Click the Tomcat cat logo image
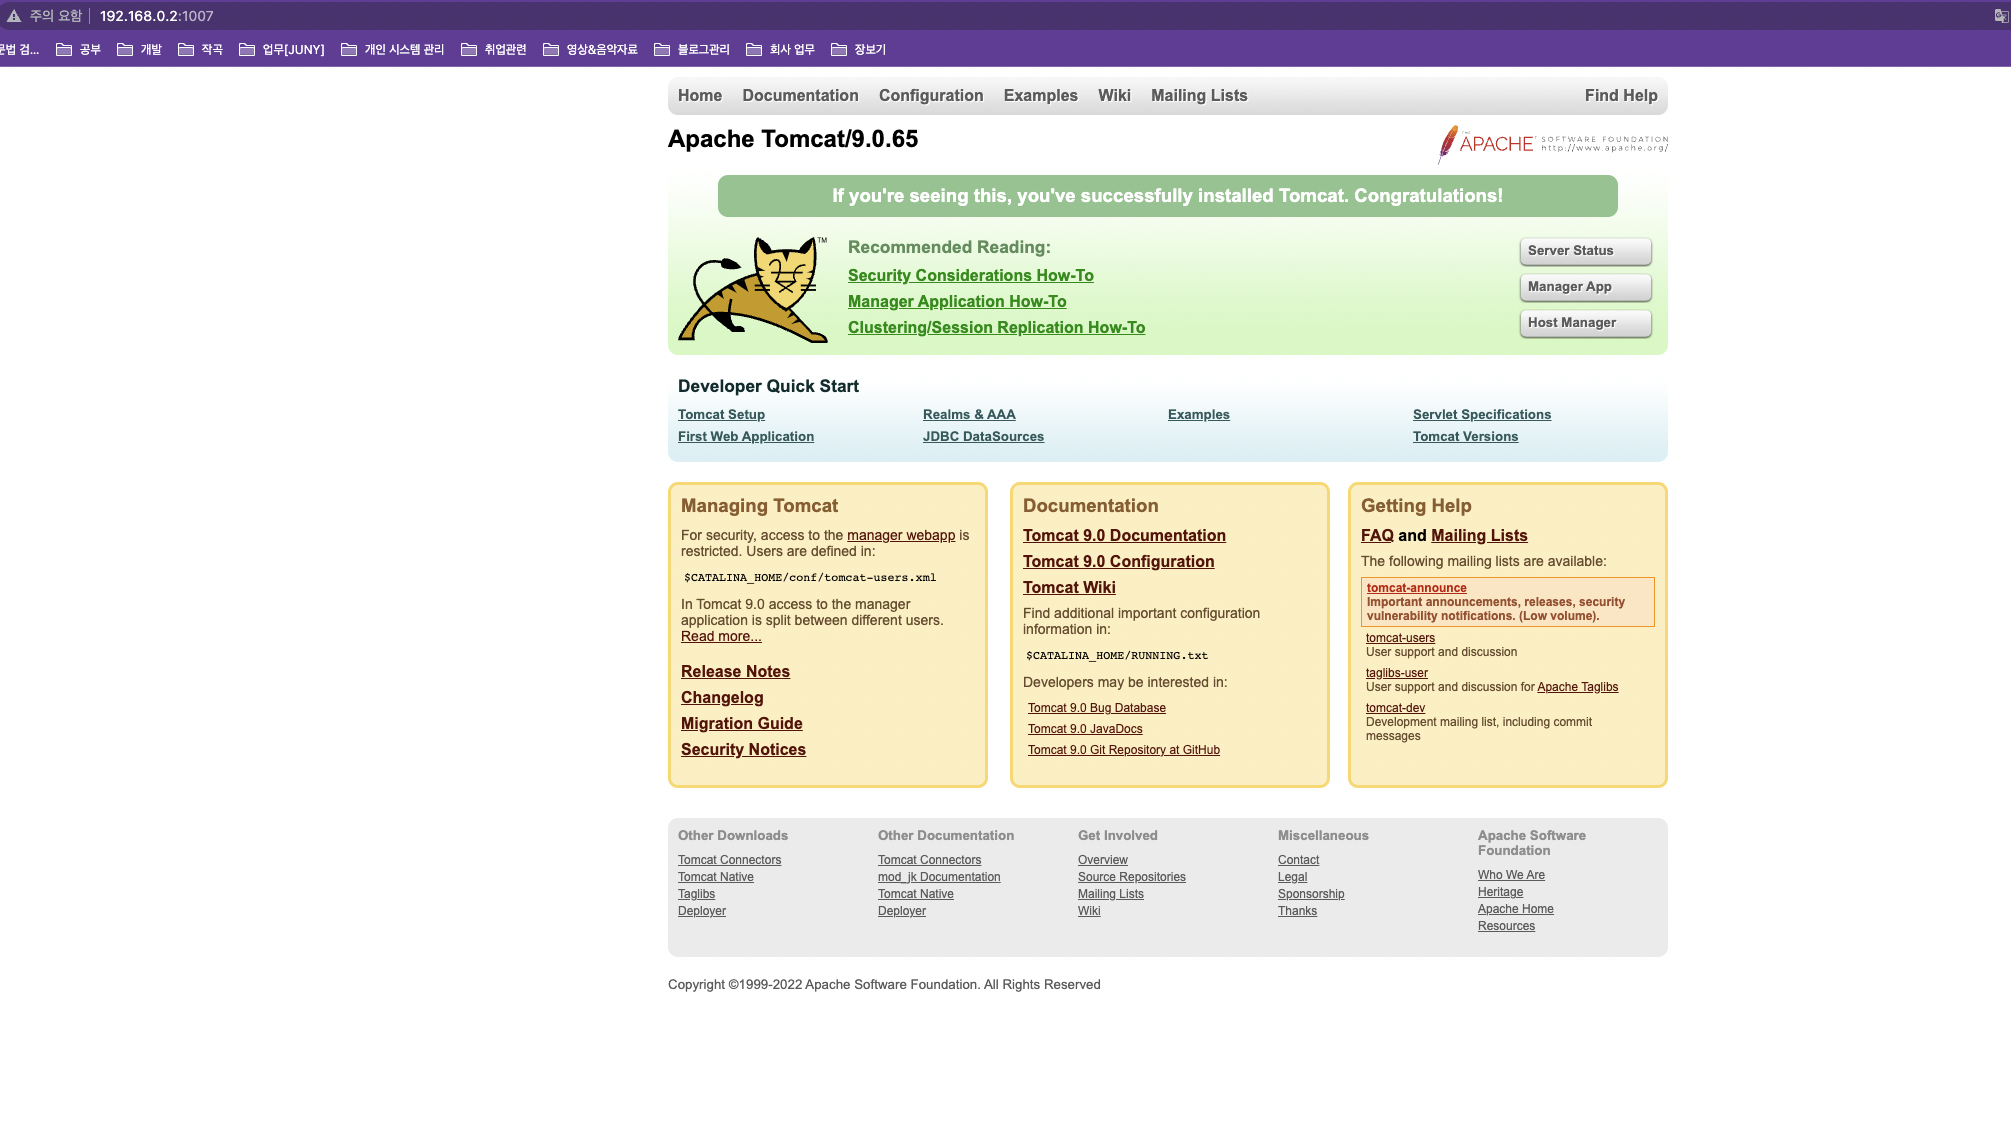This screenshot has width=2011, height=1121. (x=753, y=290)
